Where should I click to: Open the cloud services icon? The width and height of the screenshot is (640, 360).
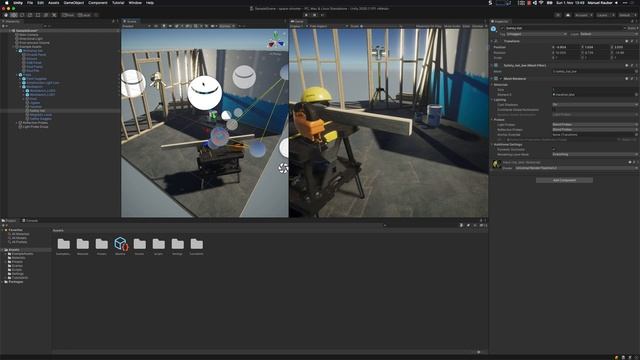pyautogui.click(x=568, y=15)
